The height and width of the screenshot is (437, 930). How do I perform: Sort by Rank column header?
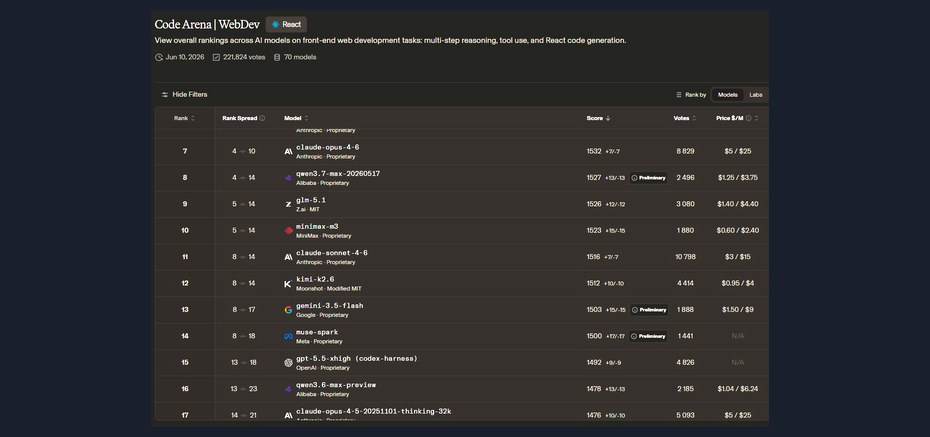[x=184, y=118]
